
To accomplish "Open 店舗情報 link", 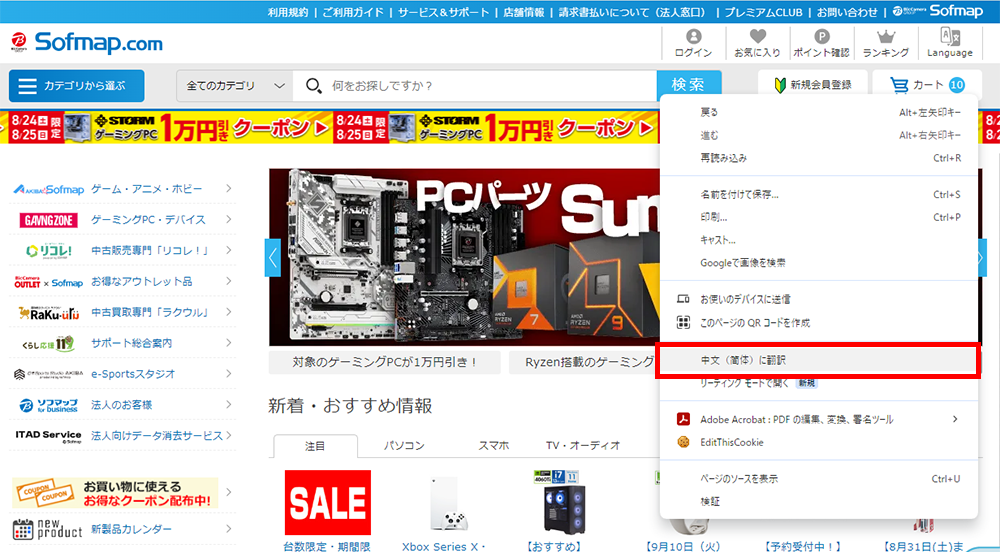I will click(524, 12).
